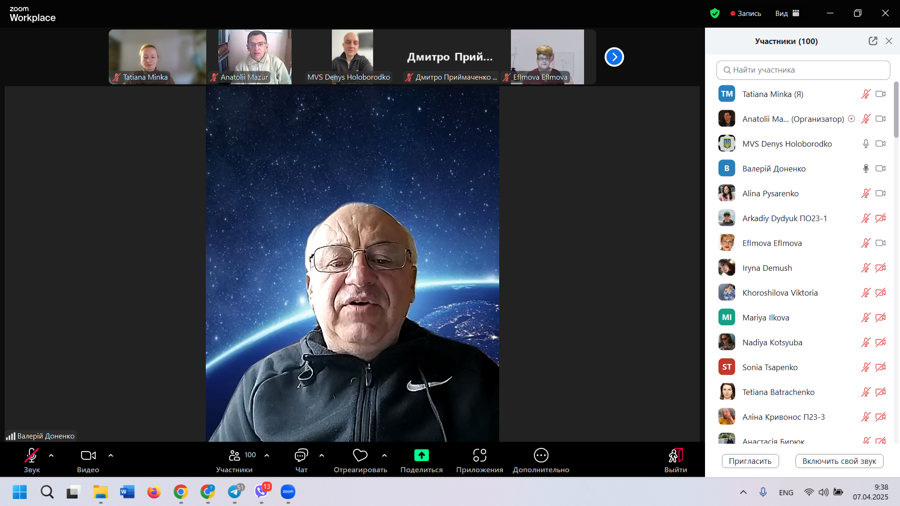This screenshot has width=900, height=506.
Task: Expand reactions arrow next to Отреагировать
Action: 384,456
